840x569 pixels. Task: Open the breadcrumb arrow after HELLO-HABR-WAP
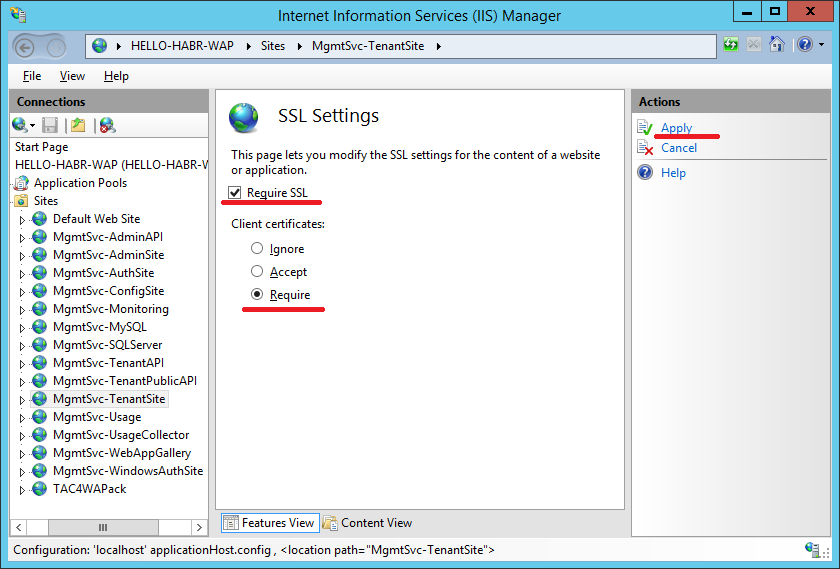[249, 47]
